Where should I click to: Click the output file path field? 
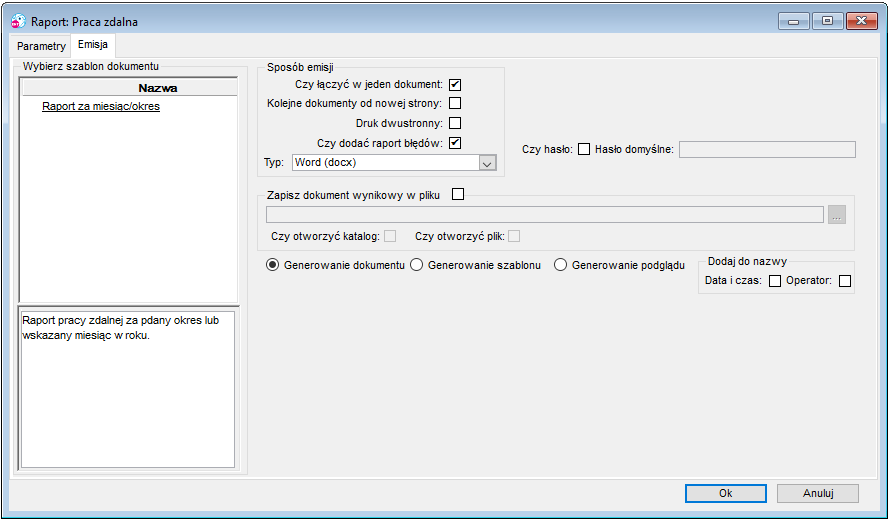(544, 214)
